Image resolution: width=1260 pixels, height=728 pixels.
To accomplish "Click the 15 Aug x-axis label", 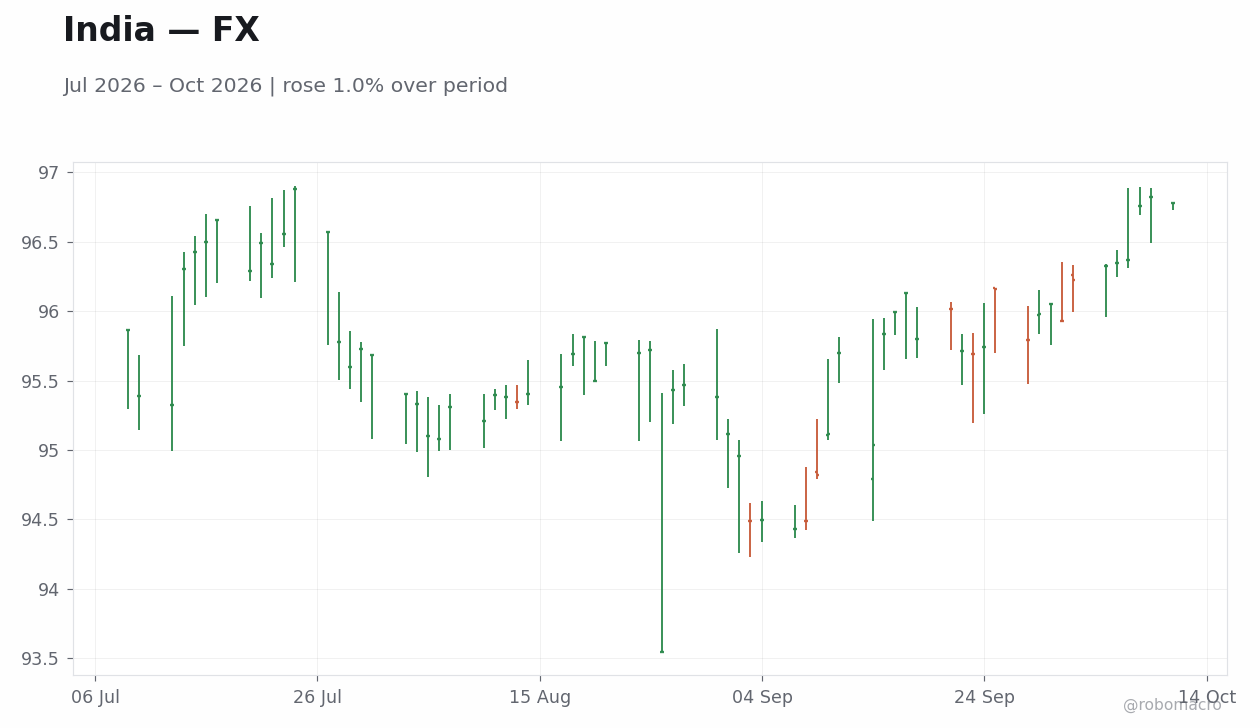I will coord(540,698).
